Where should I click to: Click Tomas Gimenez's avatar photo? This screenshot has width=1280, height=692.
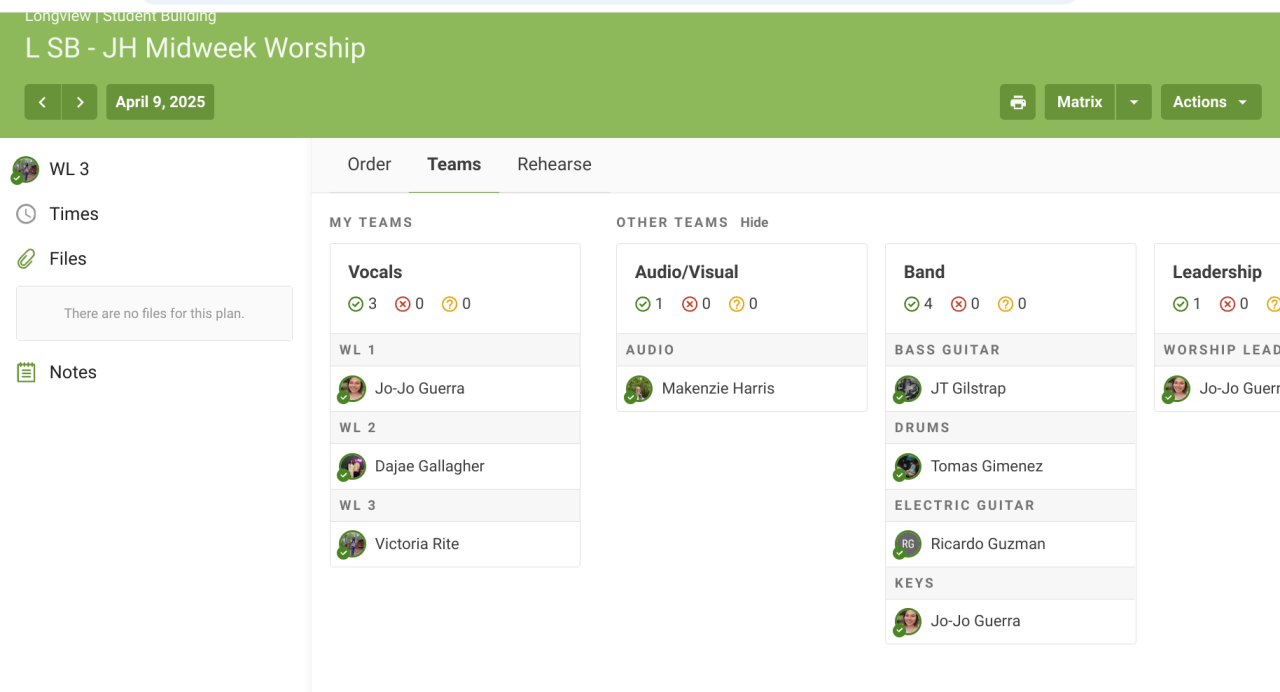click(908, 466)
